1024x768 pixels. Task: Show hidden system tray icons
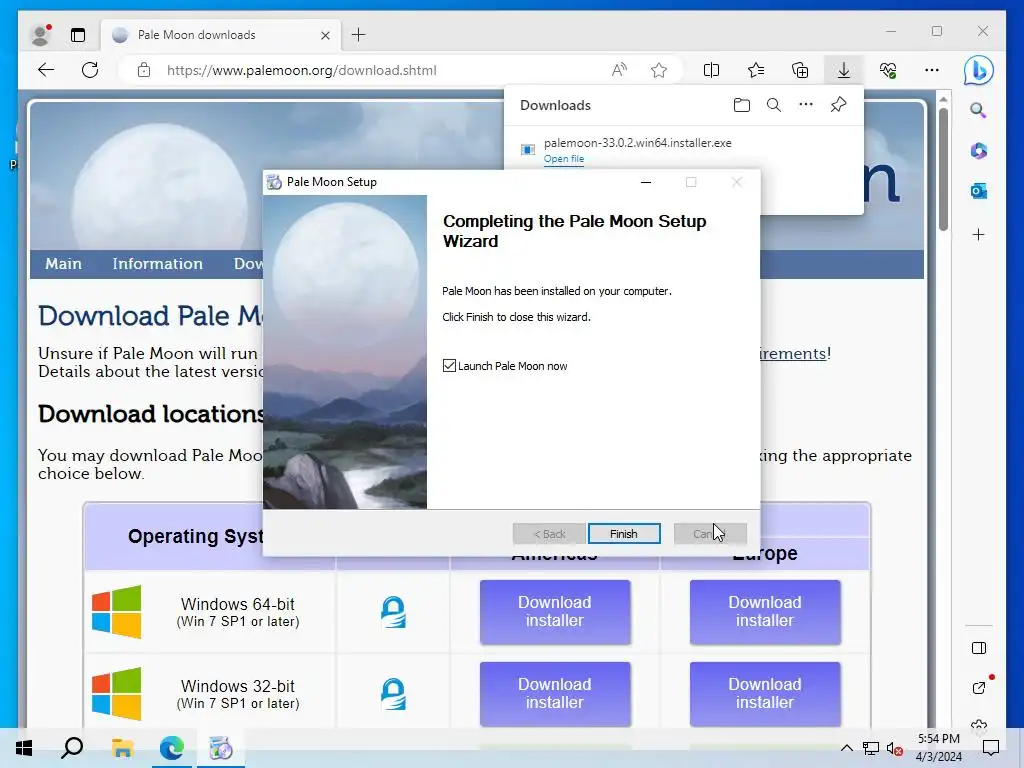point(846,748)
